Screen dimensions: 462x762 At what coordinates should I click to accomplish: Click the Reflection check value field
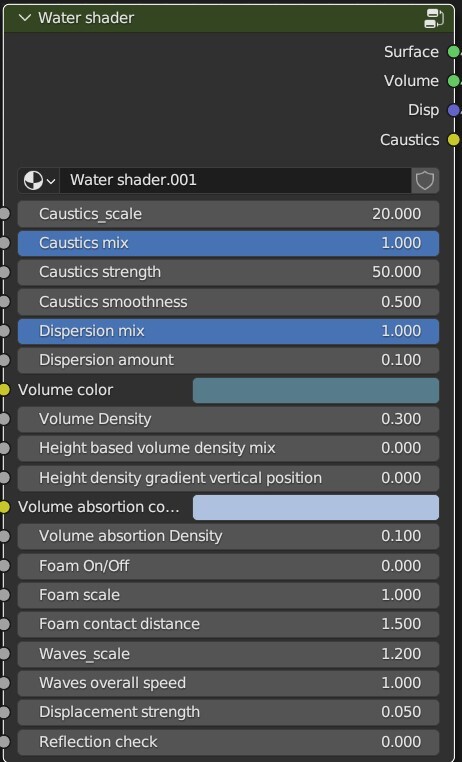(228, 742)
